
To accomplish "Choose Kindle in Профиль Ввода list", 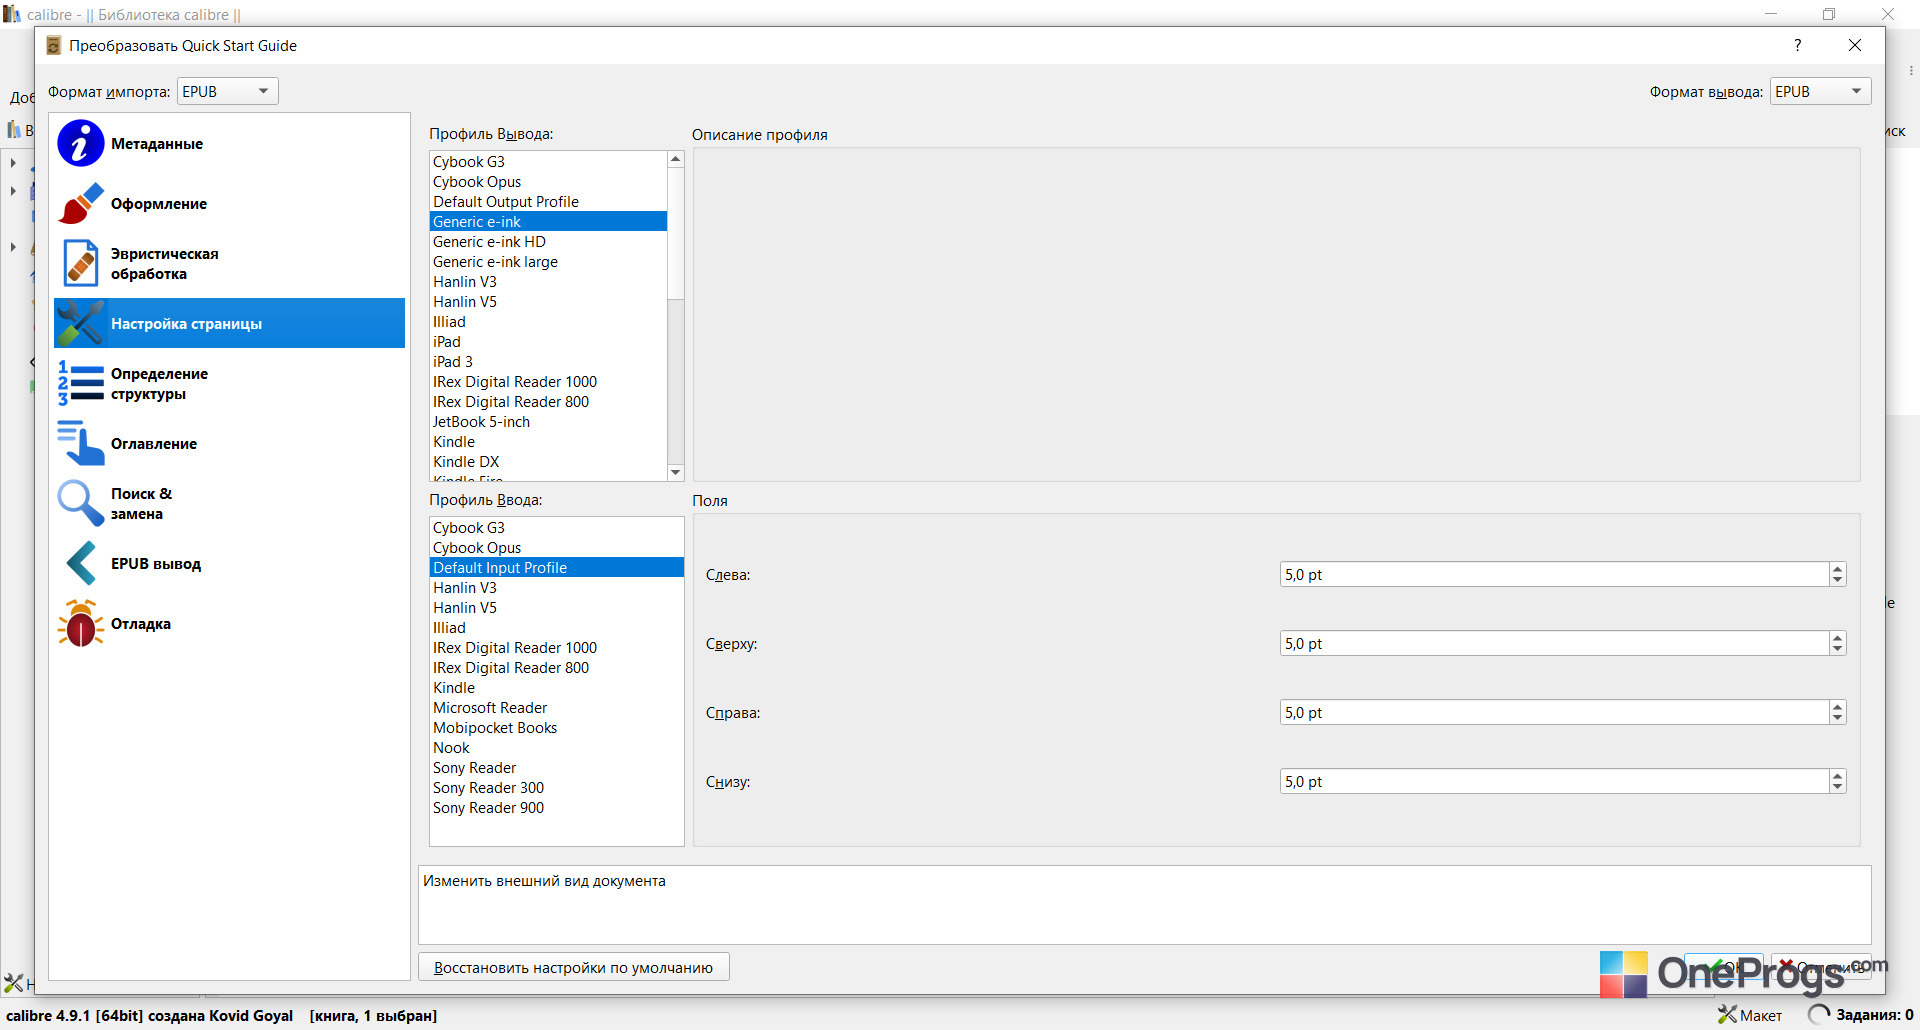I will click(557, 687).
